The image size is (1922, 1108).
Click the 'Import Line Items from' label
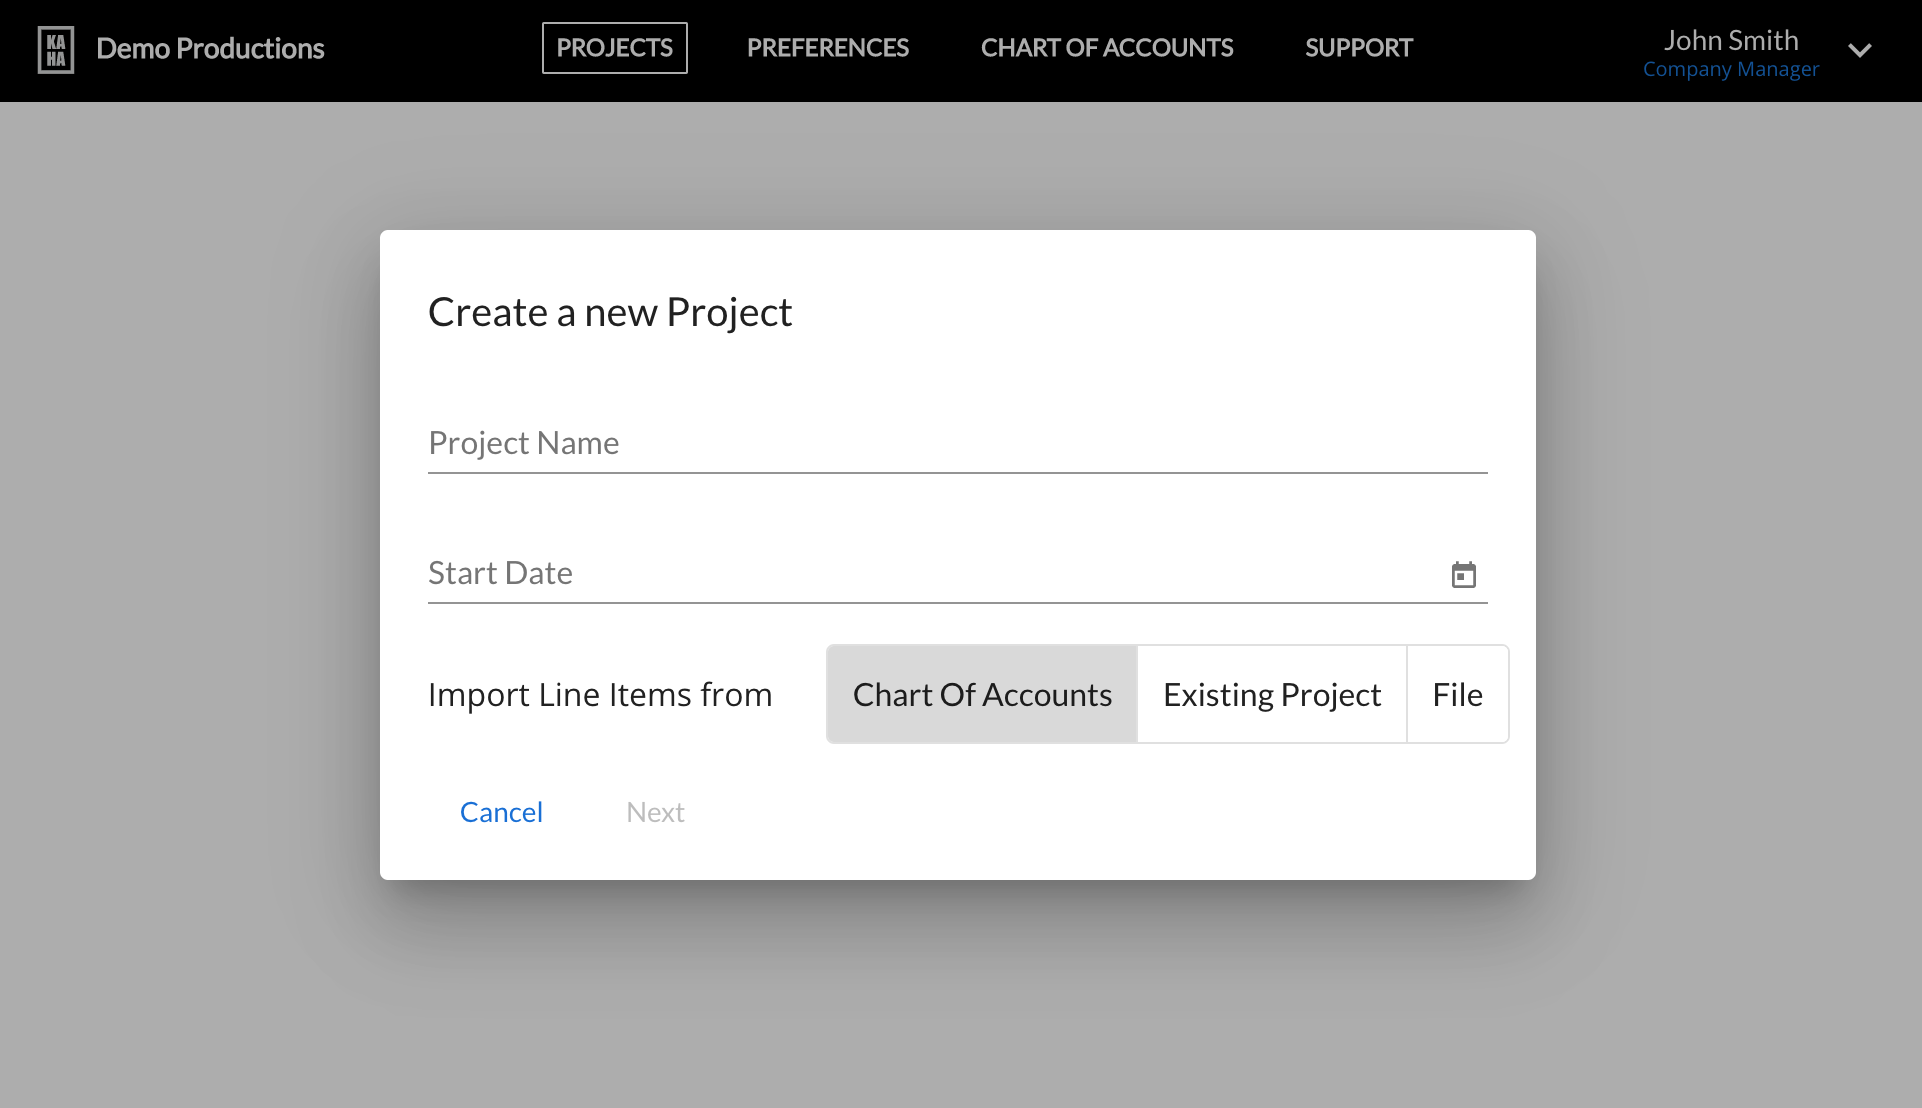click(x=600, y=694)
